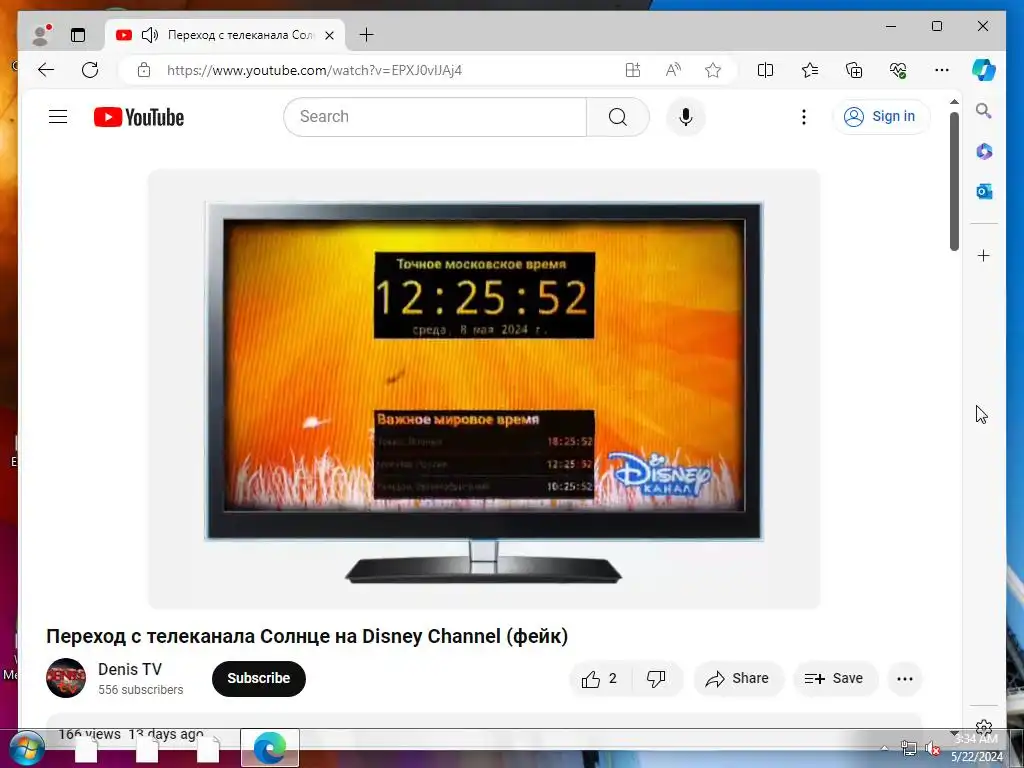
Task: Open the muted volume tray icon
Action: (933, 748)
